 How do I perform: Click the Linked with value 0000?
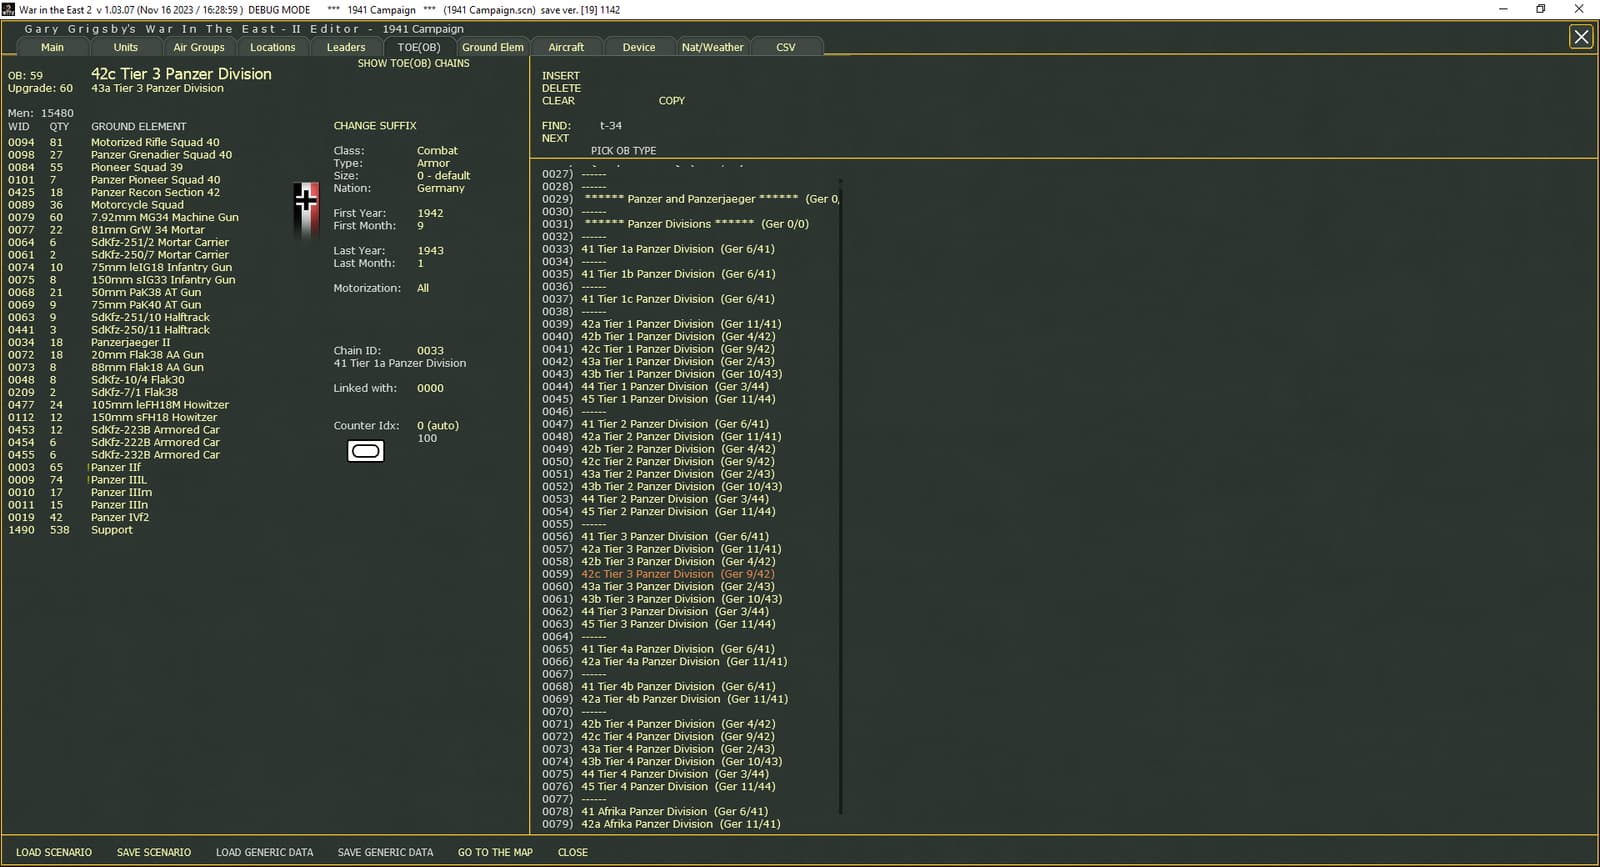[x=430, y=388]
